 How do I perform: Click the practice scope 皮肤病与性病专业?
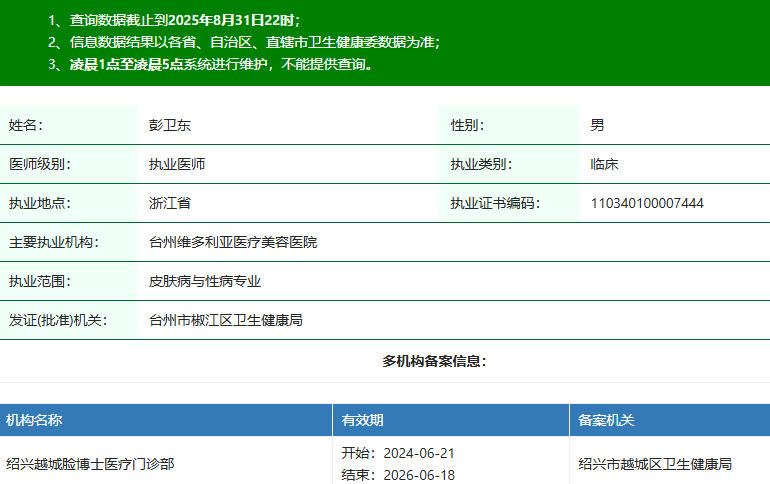[205, 281]
